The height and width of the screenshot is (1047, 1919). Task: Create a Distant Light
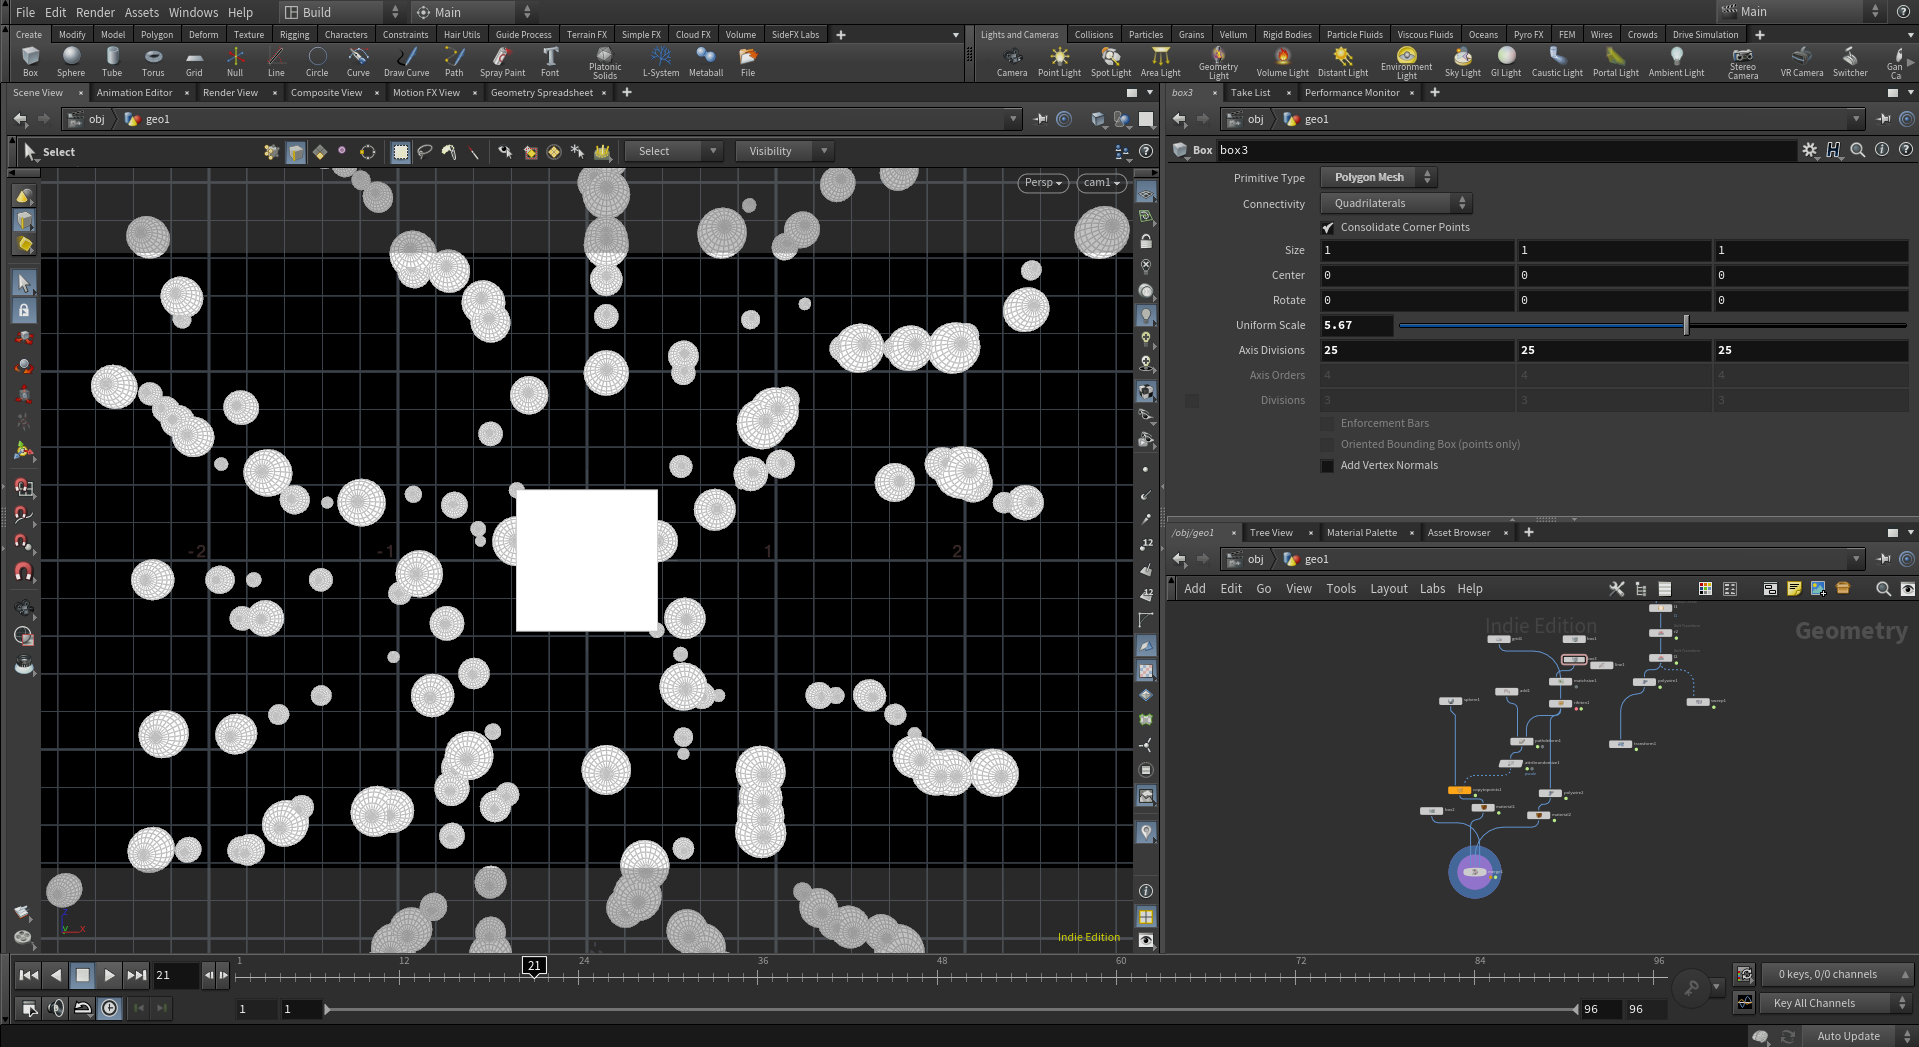click(x=1343, y=61)
